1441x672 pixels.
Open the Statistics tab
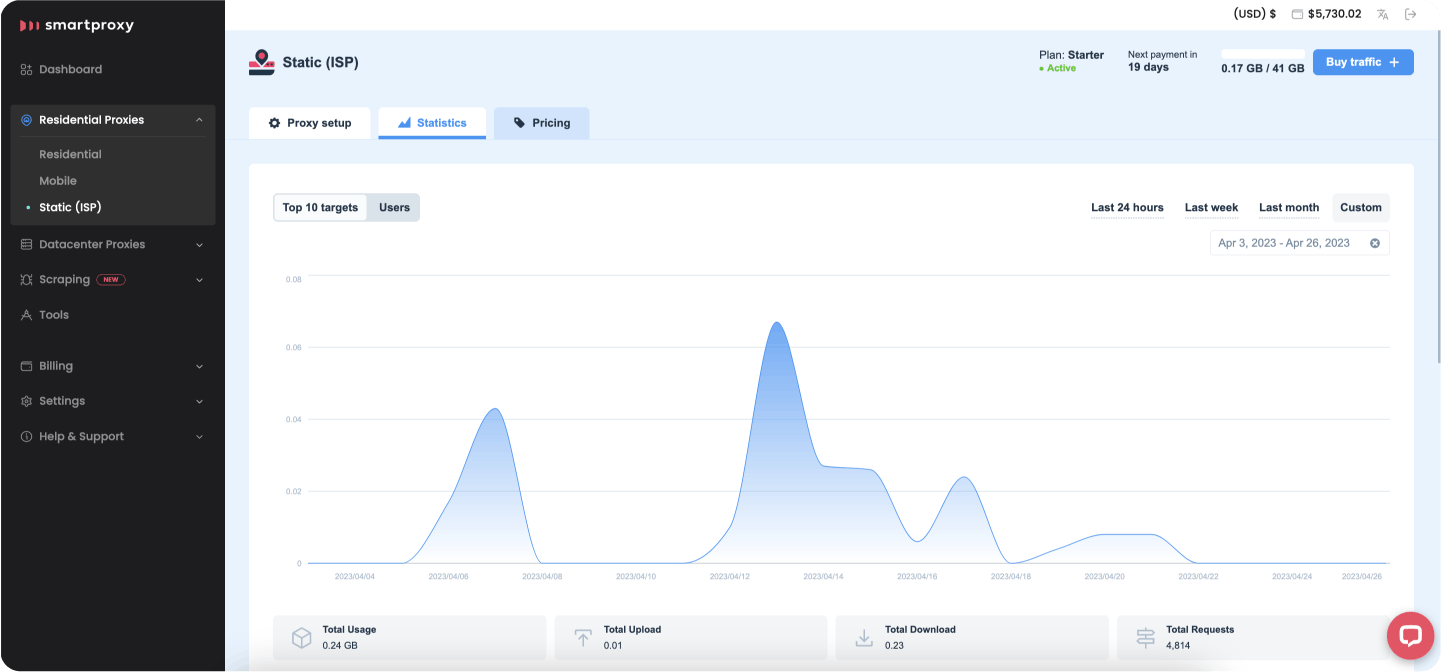point(432,123)
